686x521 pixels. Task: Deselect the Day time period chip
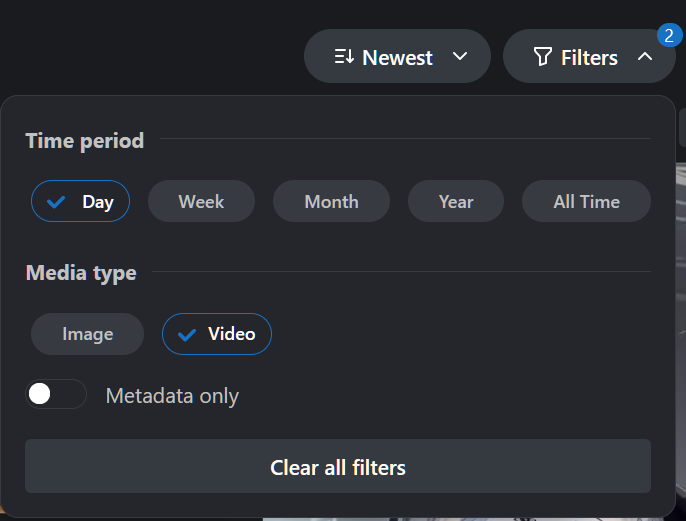click(x=80, y=201)
